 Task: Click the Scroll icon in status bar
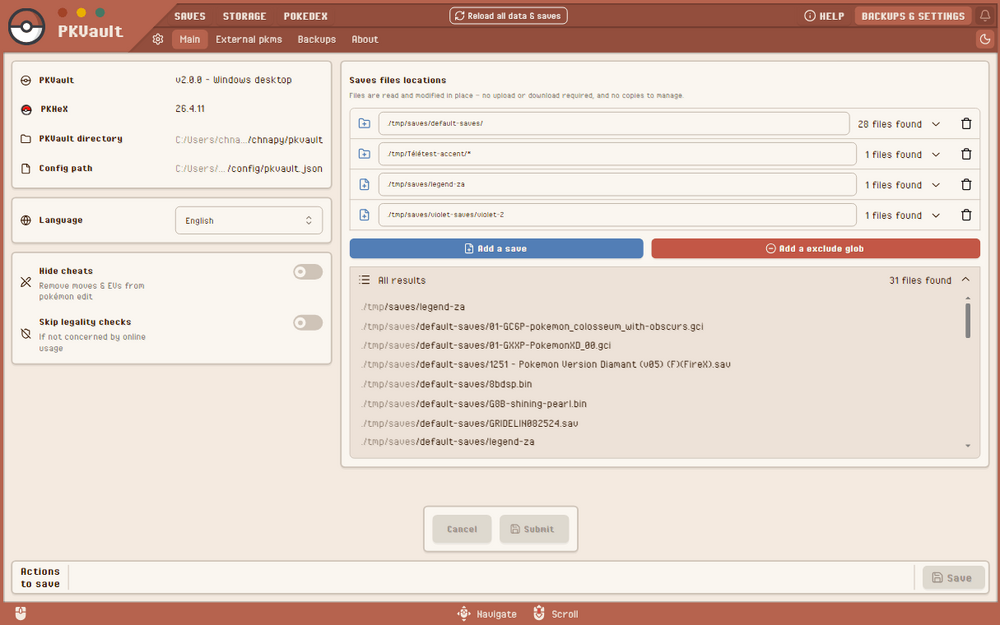click(x=539, y=614)
